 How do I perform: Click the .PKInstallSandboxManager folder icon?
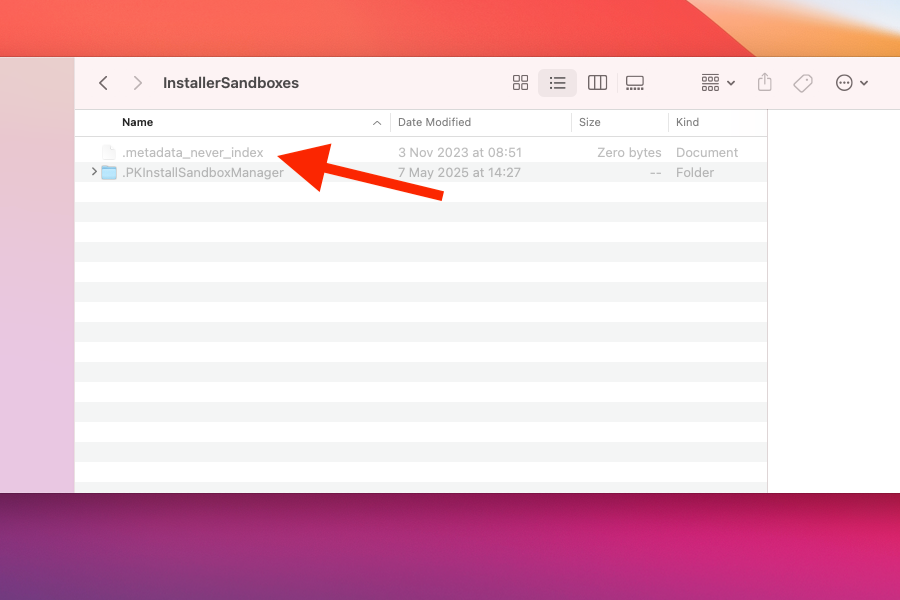pyautogui.click(x=109, y=172)
